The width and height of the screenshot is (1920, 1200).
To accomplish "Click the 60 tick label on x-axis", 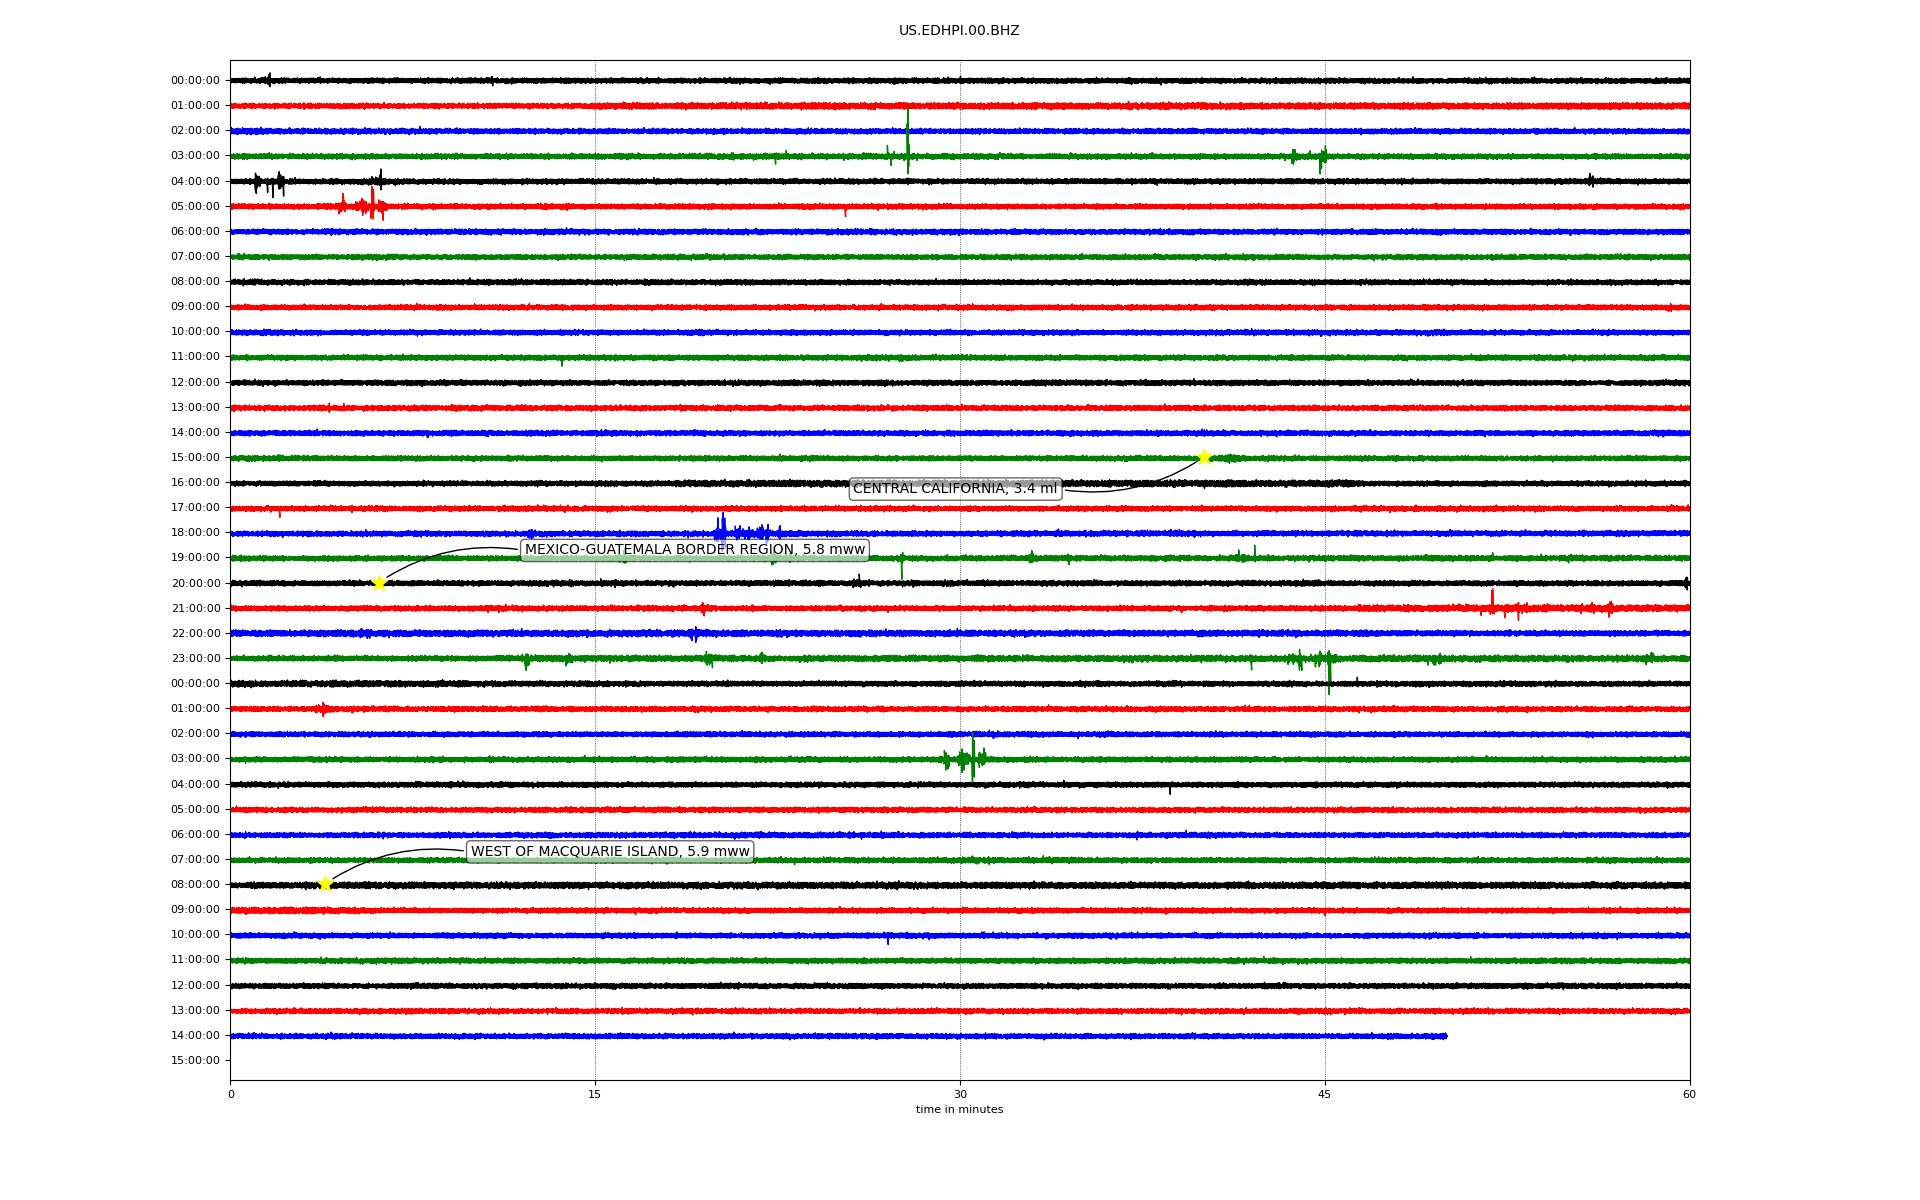I will (x=1688, y=1094).
